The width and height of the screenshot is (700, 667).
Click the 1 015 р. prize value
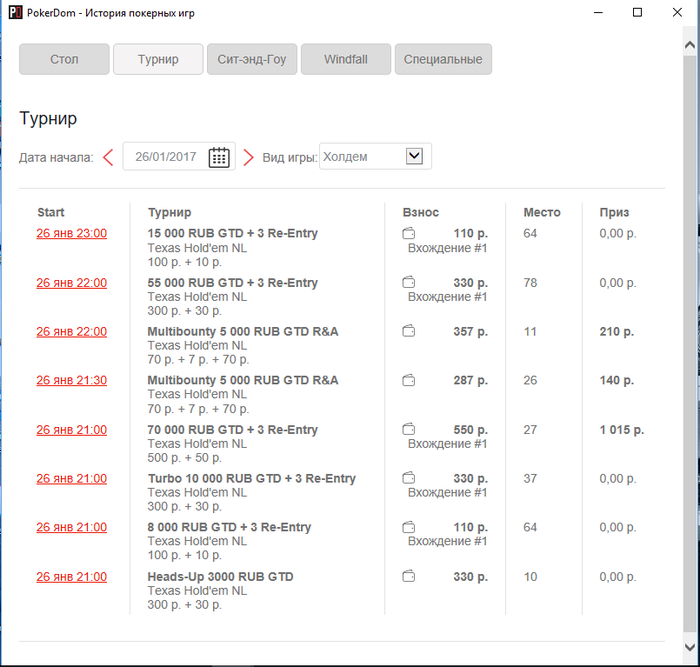(x=621, y=429)
